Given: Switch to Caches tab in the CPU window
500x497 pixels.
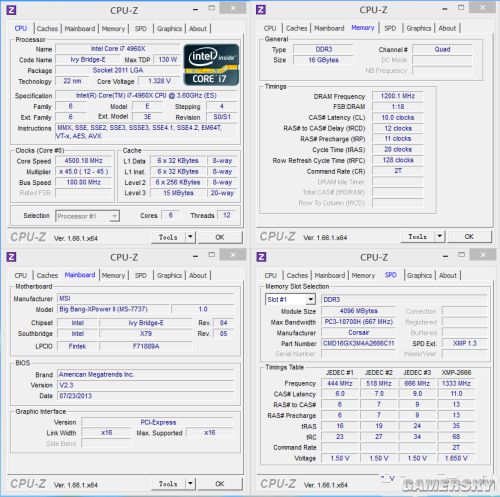Looking at the screenshot, I should [47, 29].
